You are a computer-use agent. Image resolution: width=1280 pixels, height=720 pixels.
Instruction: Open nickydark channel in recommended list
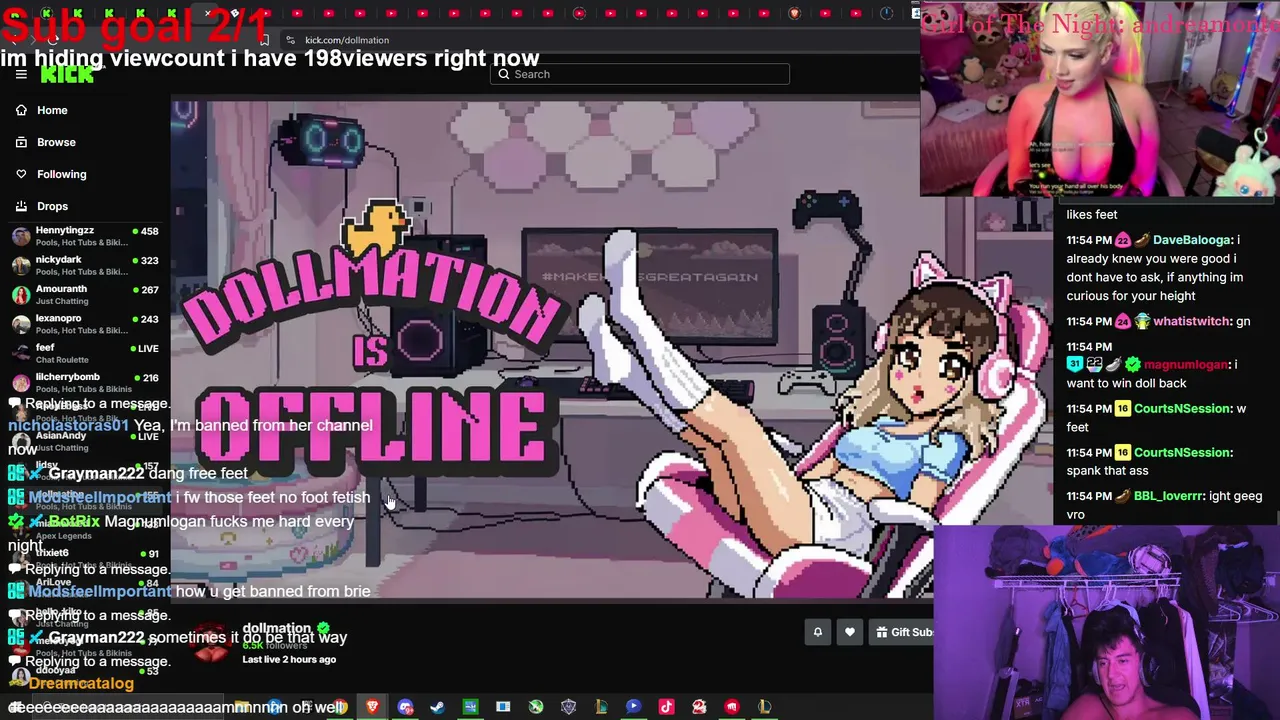pyautogui.click(x=85, y=265)
